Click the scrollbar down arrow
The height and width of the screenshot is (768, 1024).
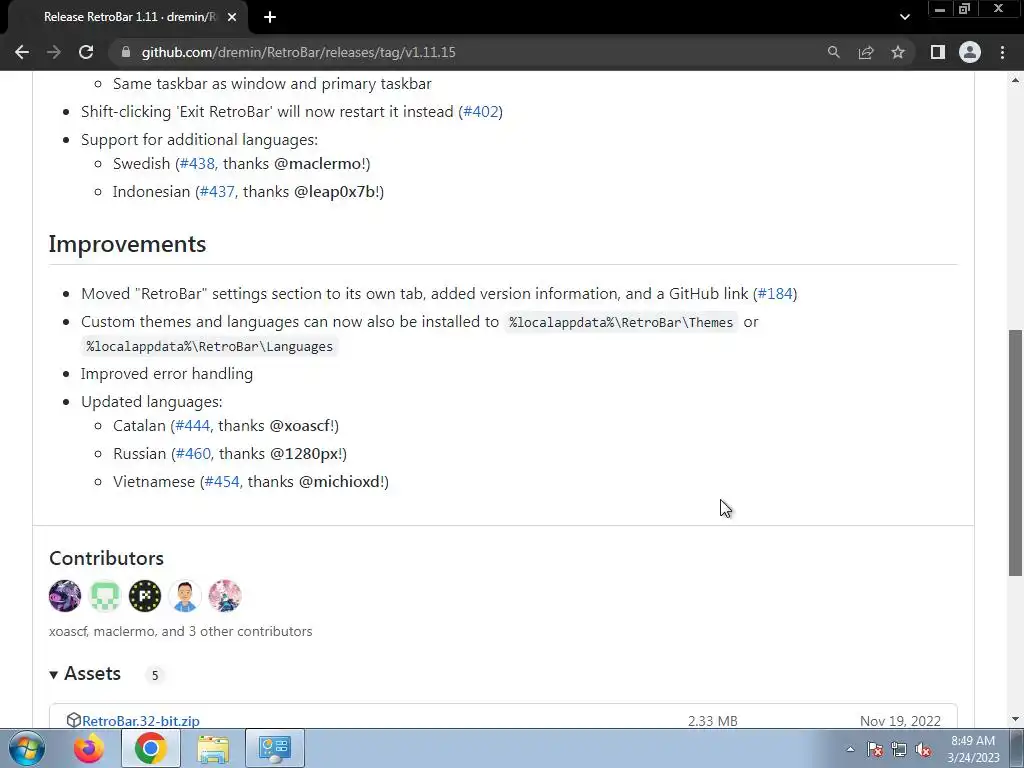point(1015,718)
